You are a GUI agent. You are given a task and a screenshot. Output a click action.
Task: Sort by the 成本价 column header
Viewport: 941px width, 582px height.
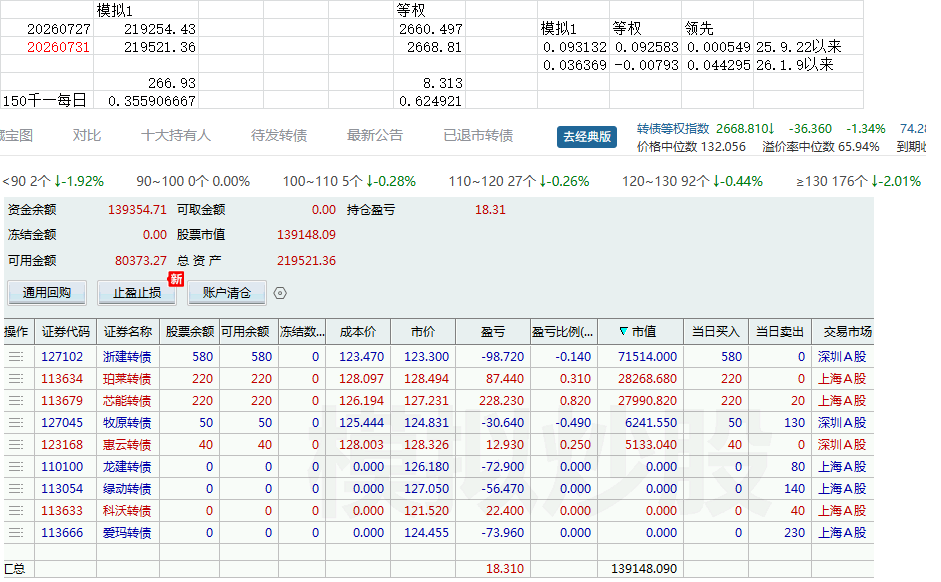click(358, 332)
